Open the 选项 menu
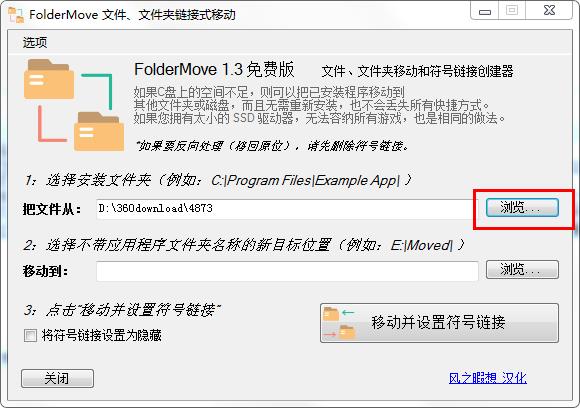 click(x=35, y=42)
